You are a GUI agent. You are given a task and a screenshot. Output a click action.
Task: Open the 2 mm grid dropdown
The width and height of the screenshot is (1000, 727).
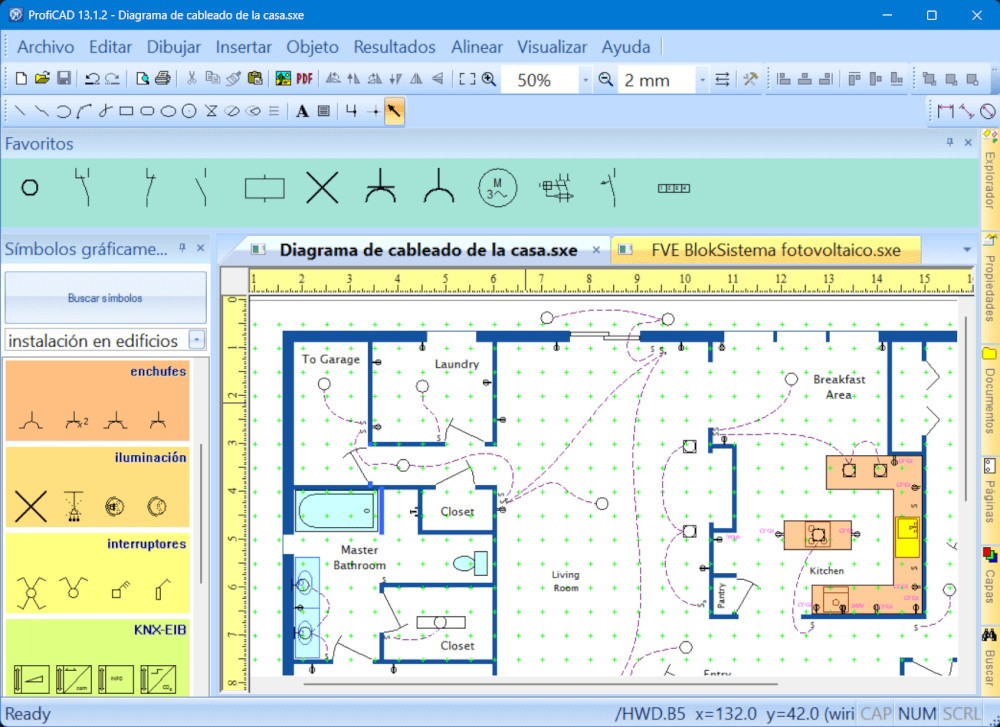(x=702, y=80)
